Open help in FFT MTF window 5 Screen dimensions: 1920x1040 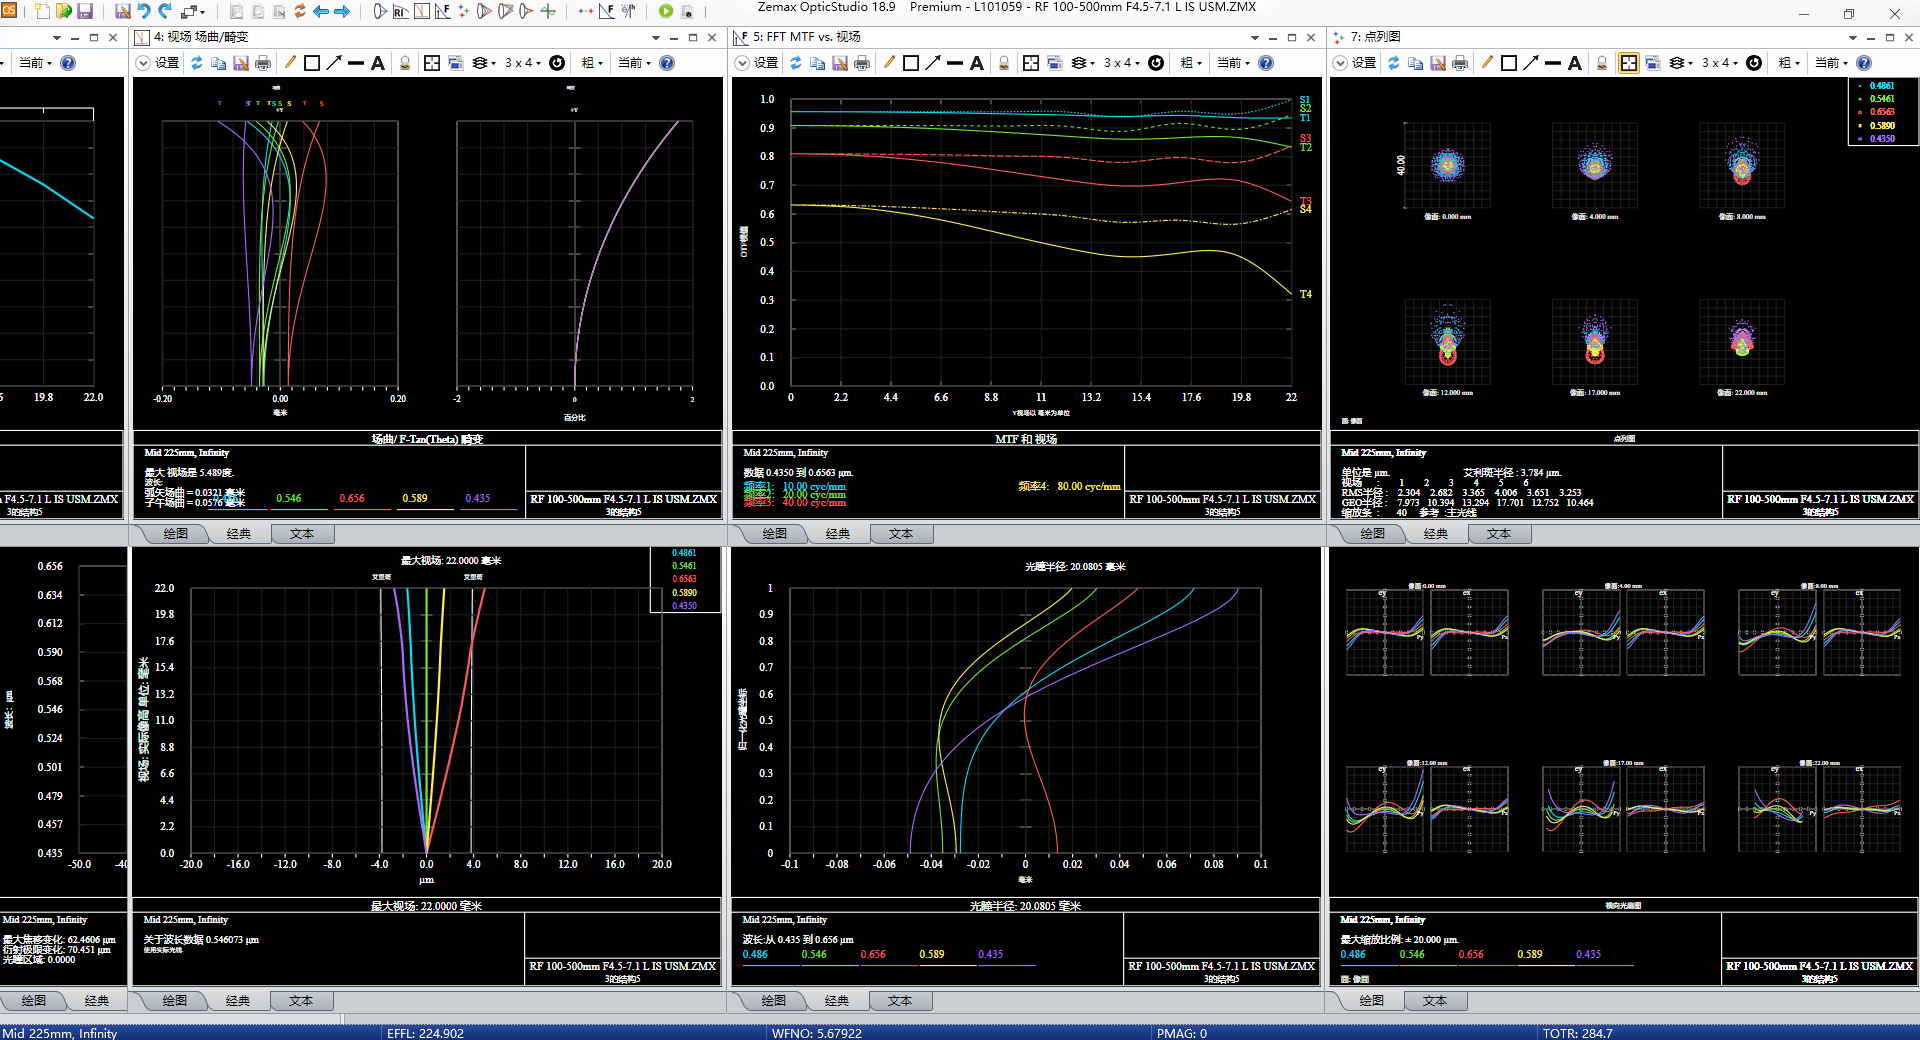pos(1266,63)
